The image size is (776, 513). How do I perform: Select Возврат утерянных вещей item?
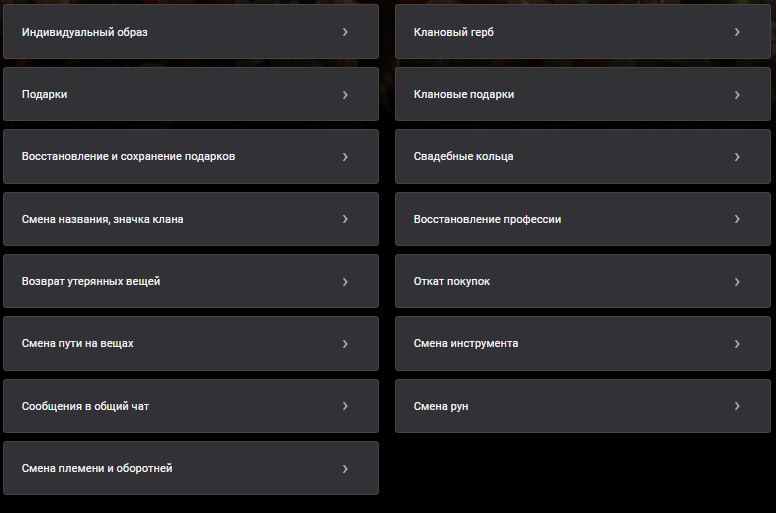(191, 281)
